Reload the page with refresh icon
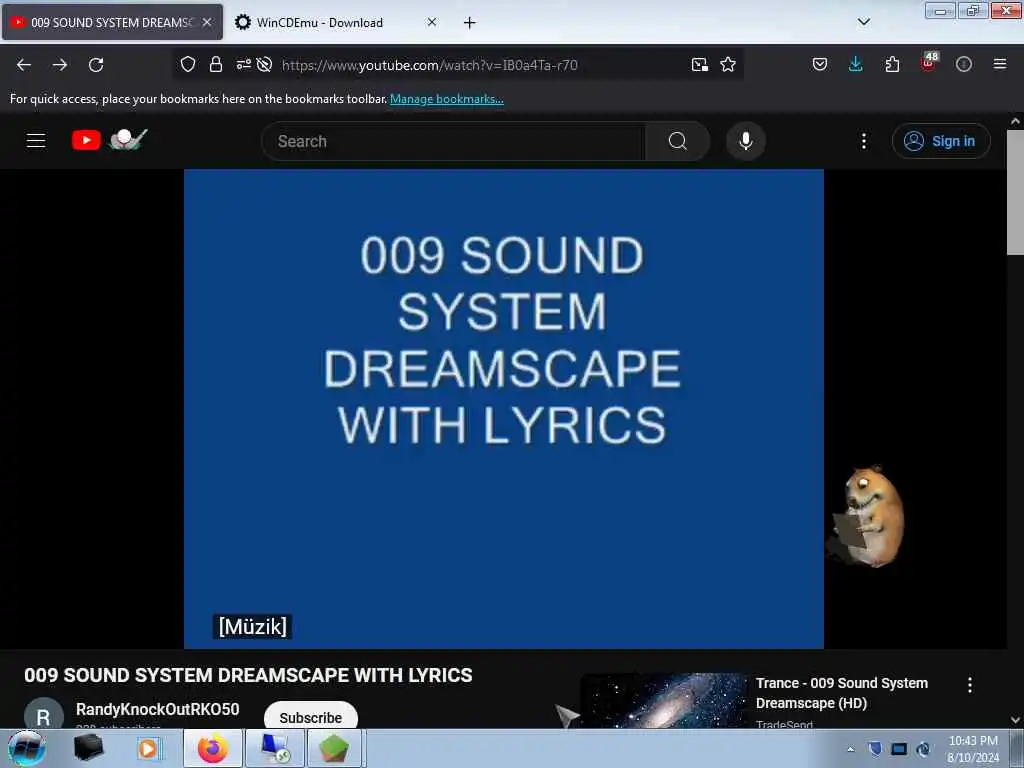Image resolution: width=1024 pixels, height=768 pixels. pos(96,65)
